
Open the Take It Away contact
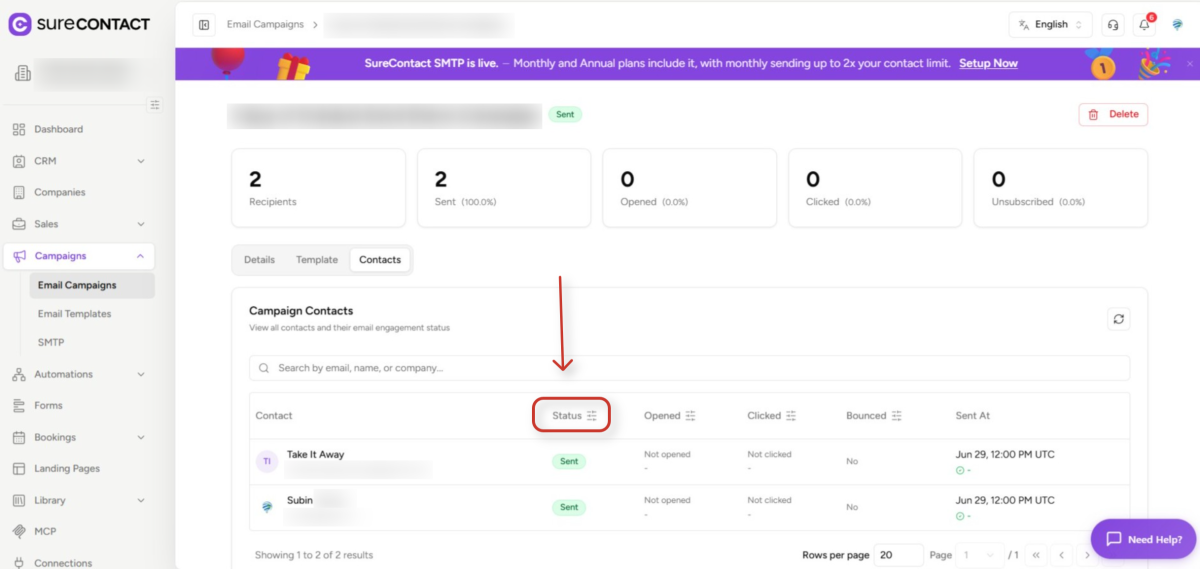point(315,454)
